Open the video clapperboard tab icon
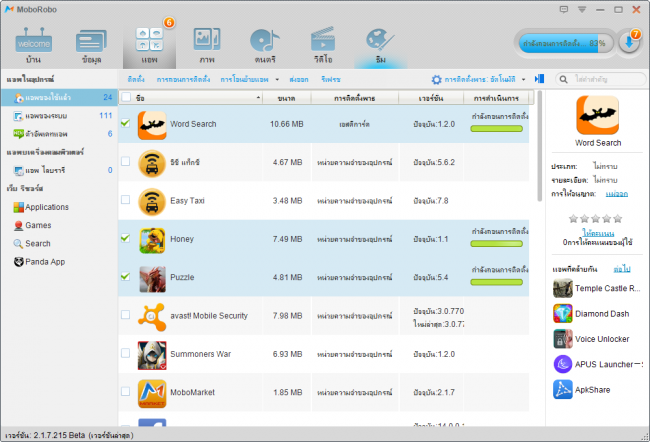Image resolution: width=650 pixels, height=442 pixels. coord(323,40)
